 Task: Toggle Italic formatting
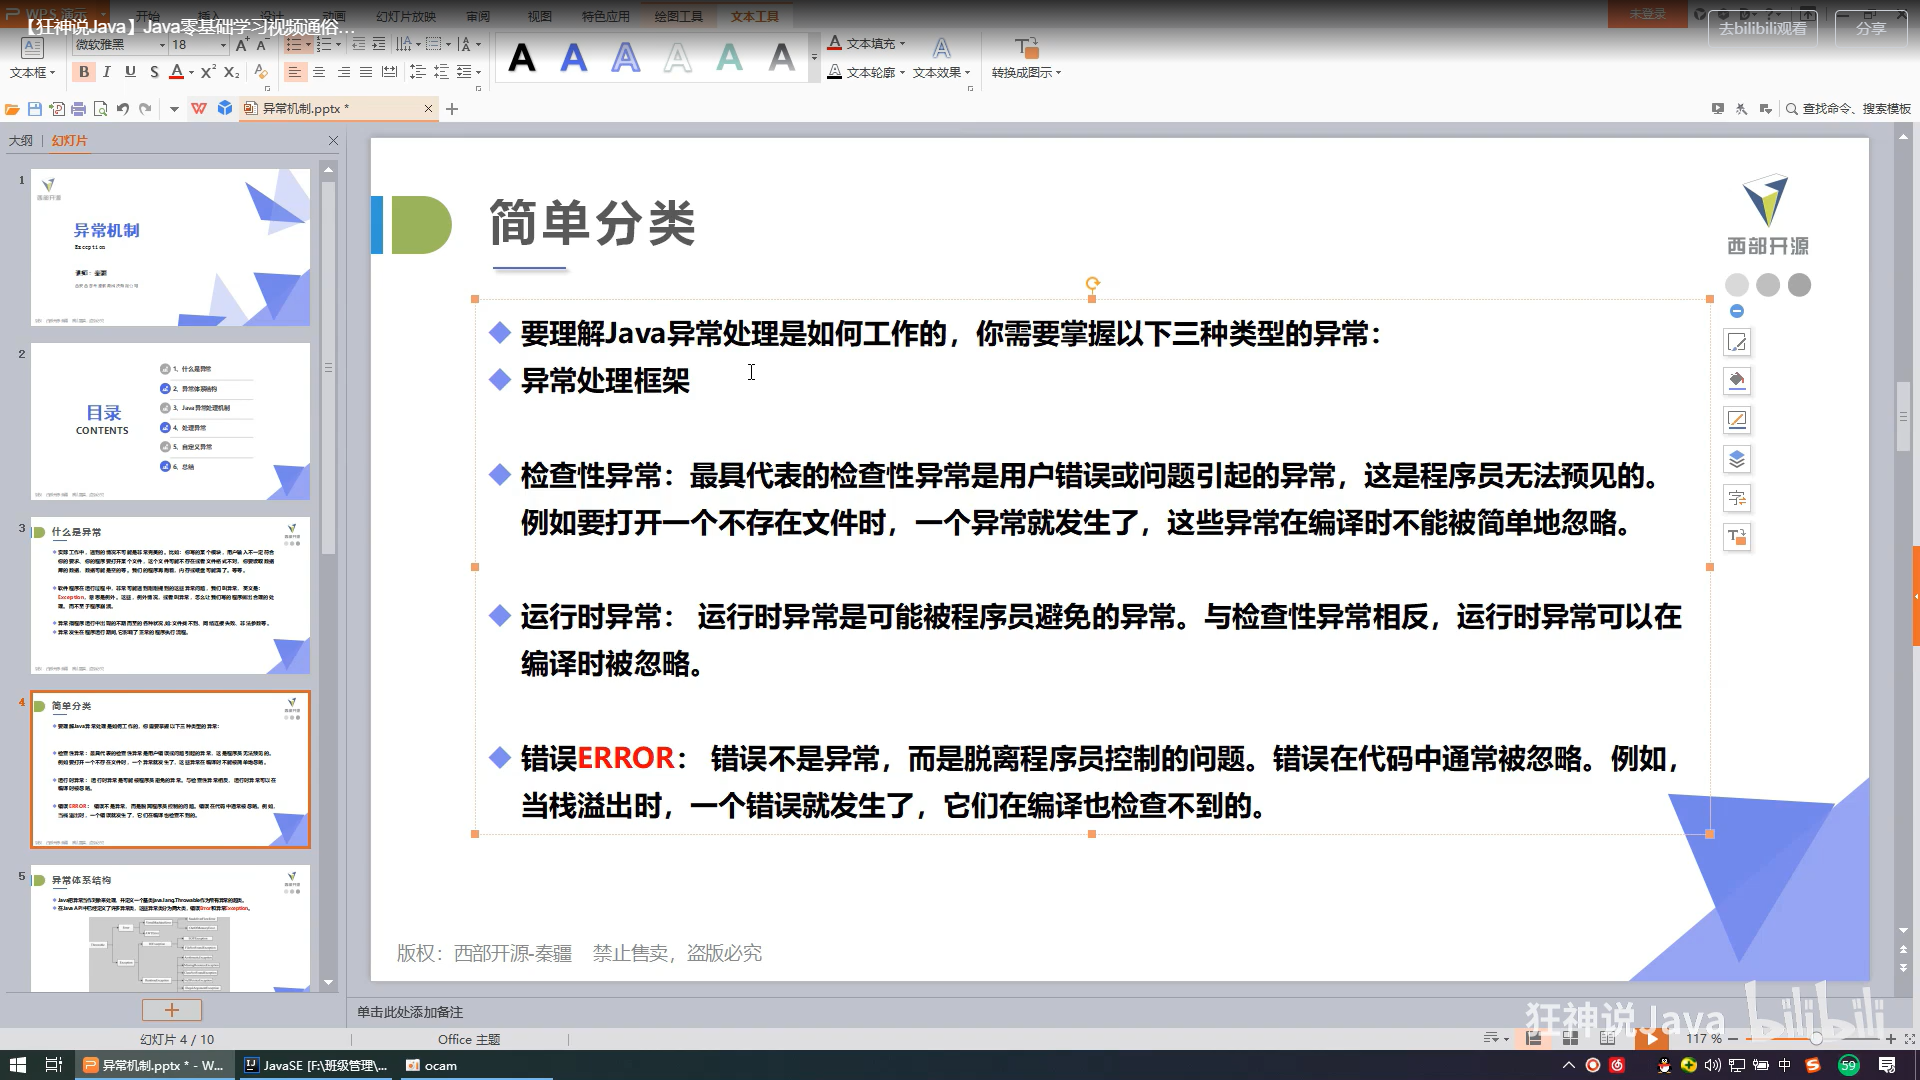pyautogui.click(x=107, y=72)
